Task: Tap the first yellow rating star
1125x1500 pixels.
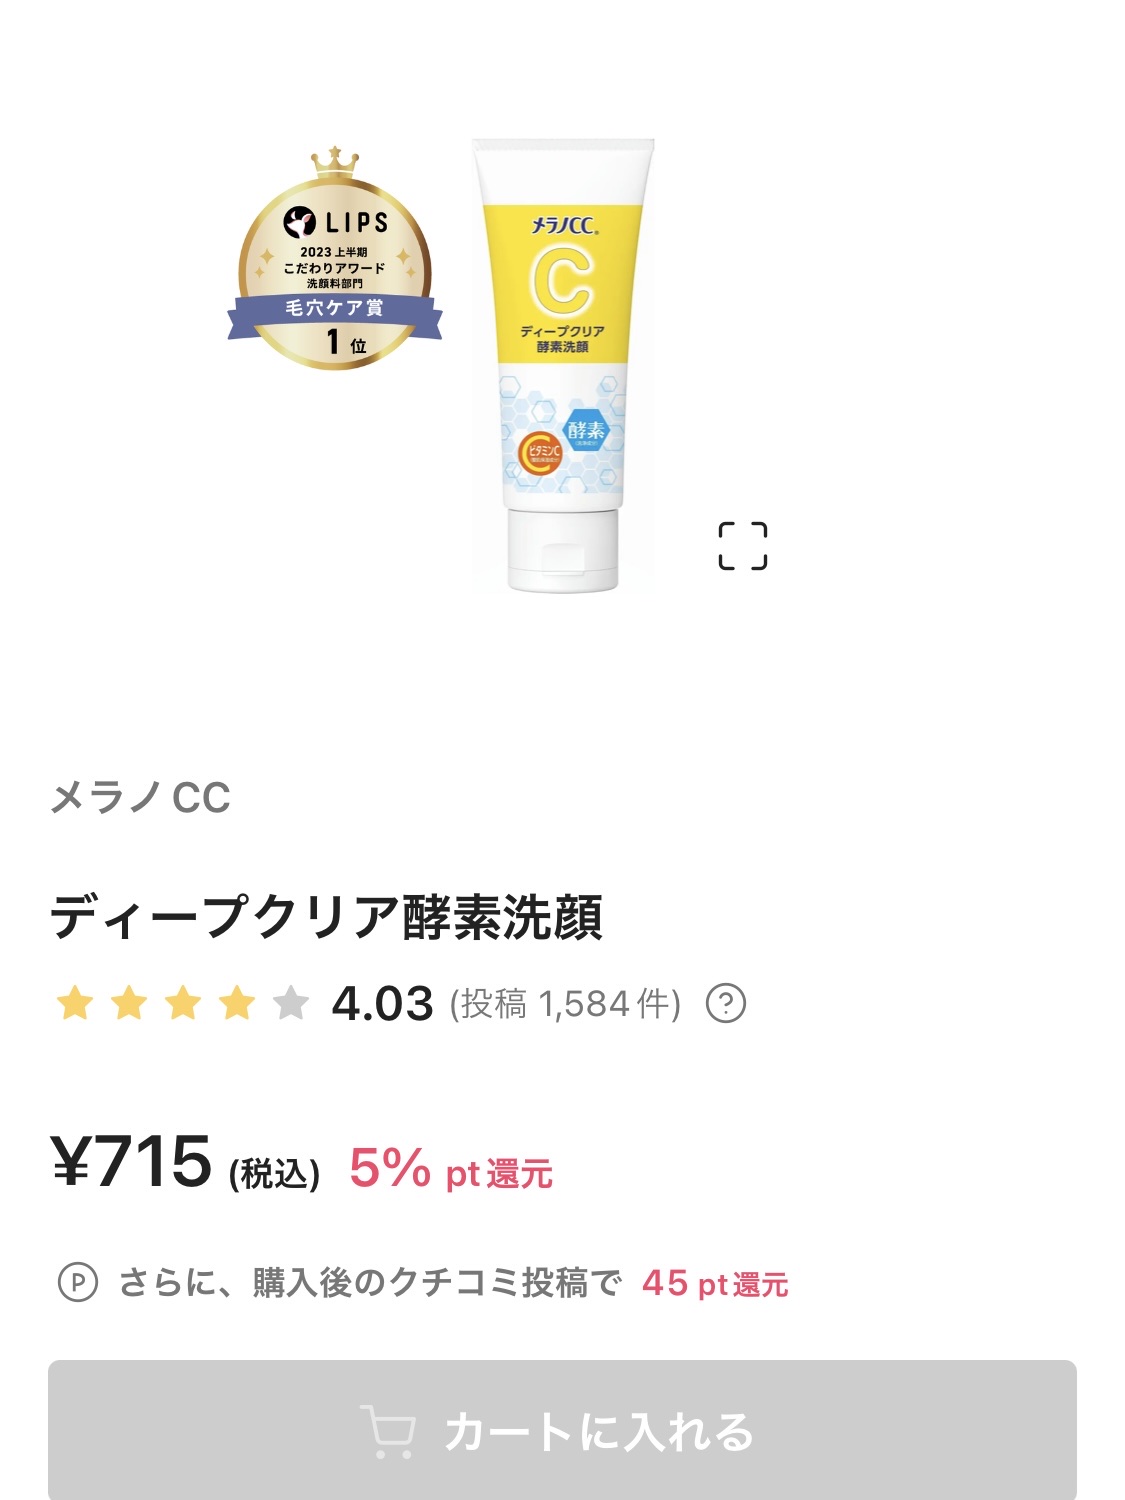Action: pos(75,1003)
